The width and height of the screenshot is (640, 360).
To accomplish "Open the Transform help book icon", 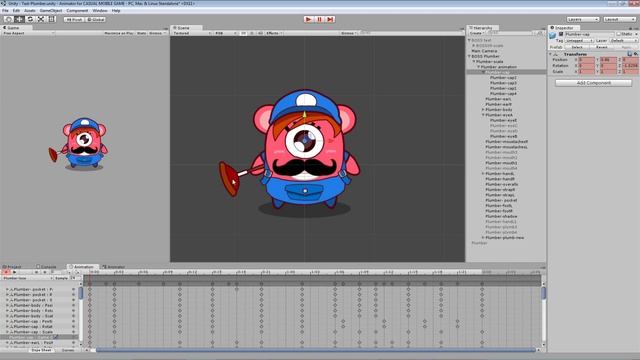I will (630, 54).
